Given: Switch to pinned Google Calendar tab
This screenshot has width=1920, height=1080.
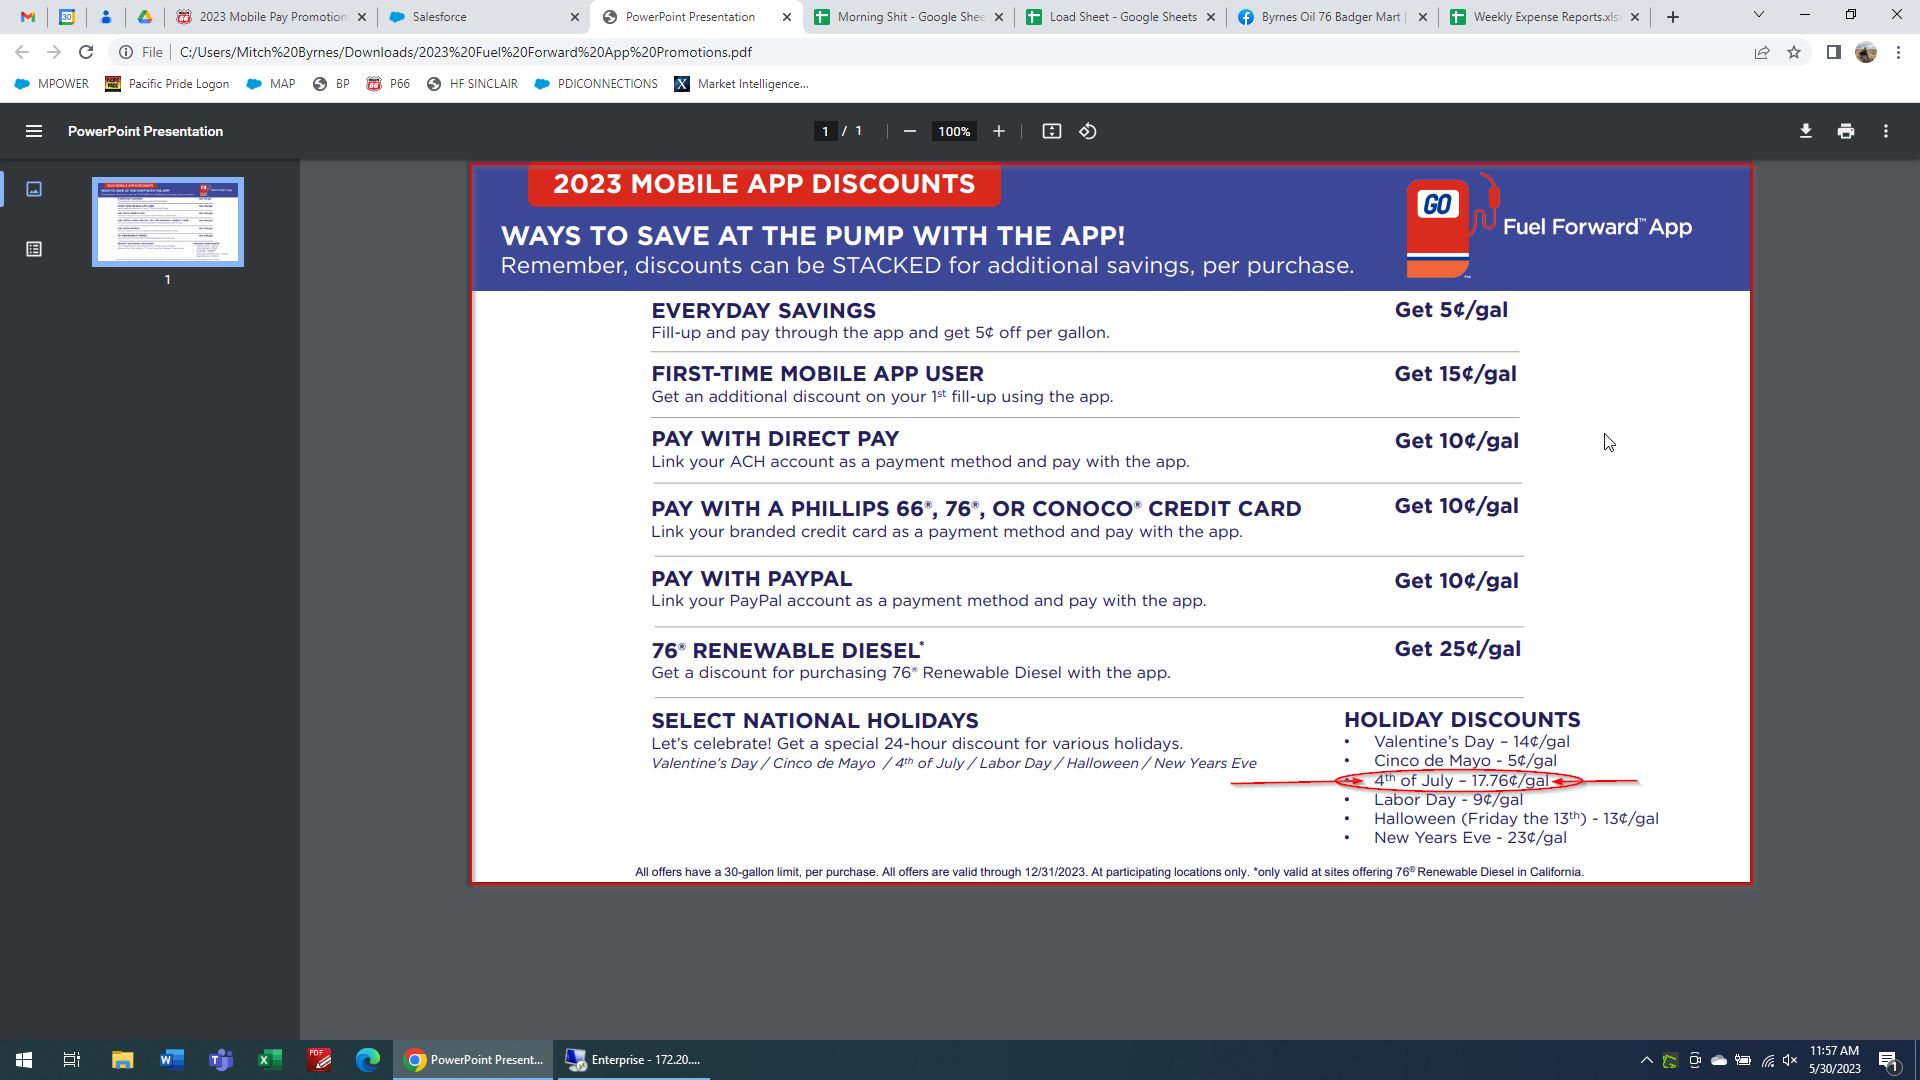Looking at the screenshot, I should click(67, 17).
